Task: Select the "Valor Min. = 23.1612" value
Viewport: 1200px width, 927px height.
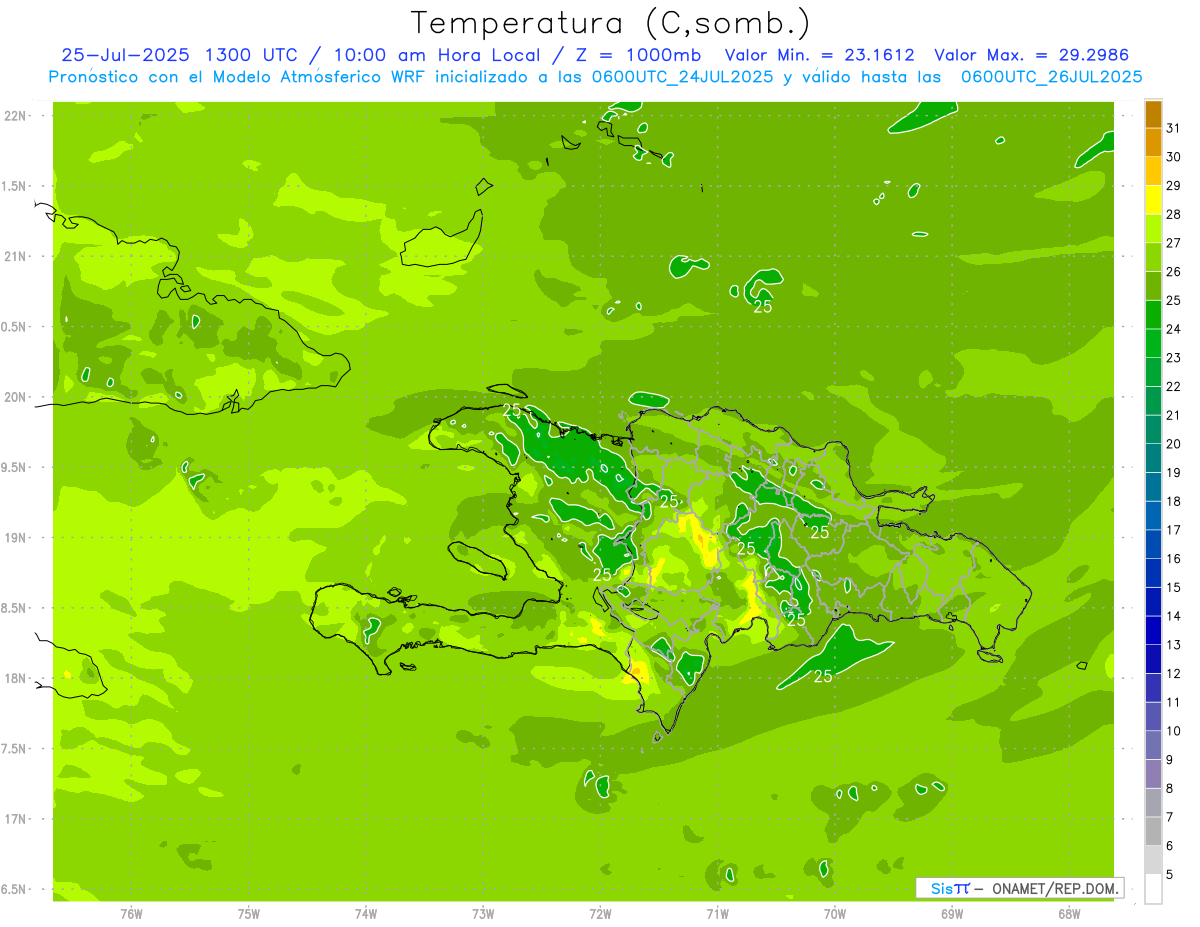Action: pyautogui.click(x=819, y=55)
